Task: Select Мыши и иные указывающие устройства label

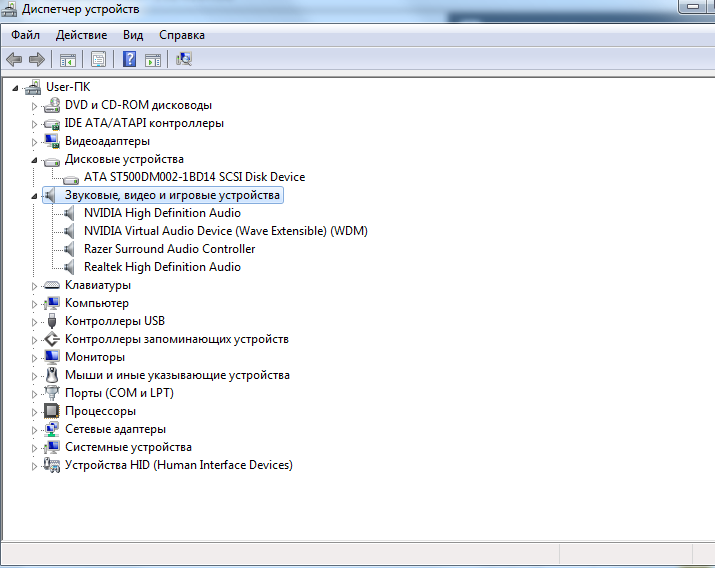Action: point(177,375)
